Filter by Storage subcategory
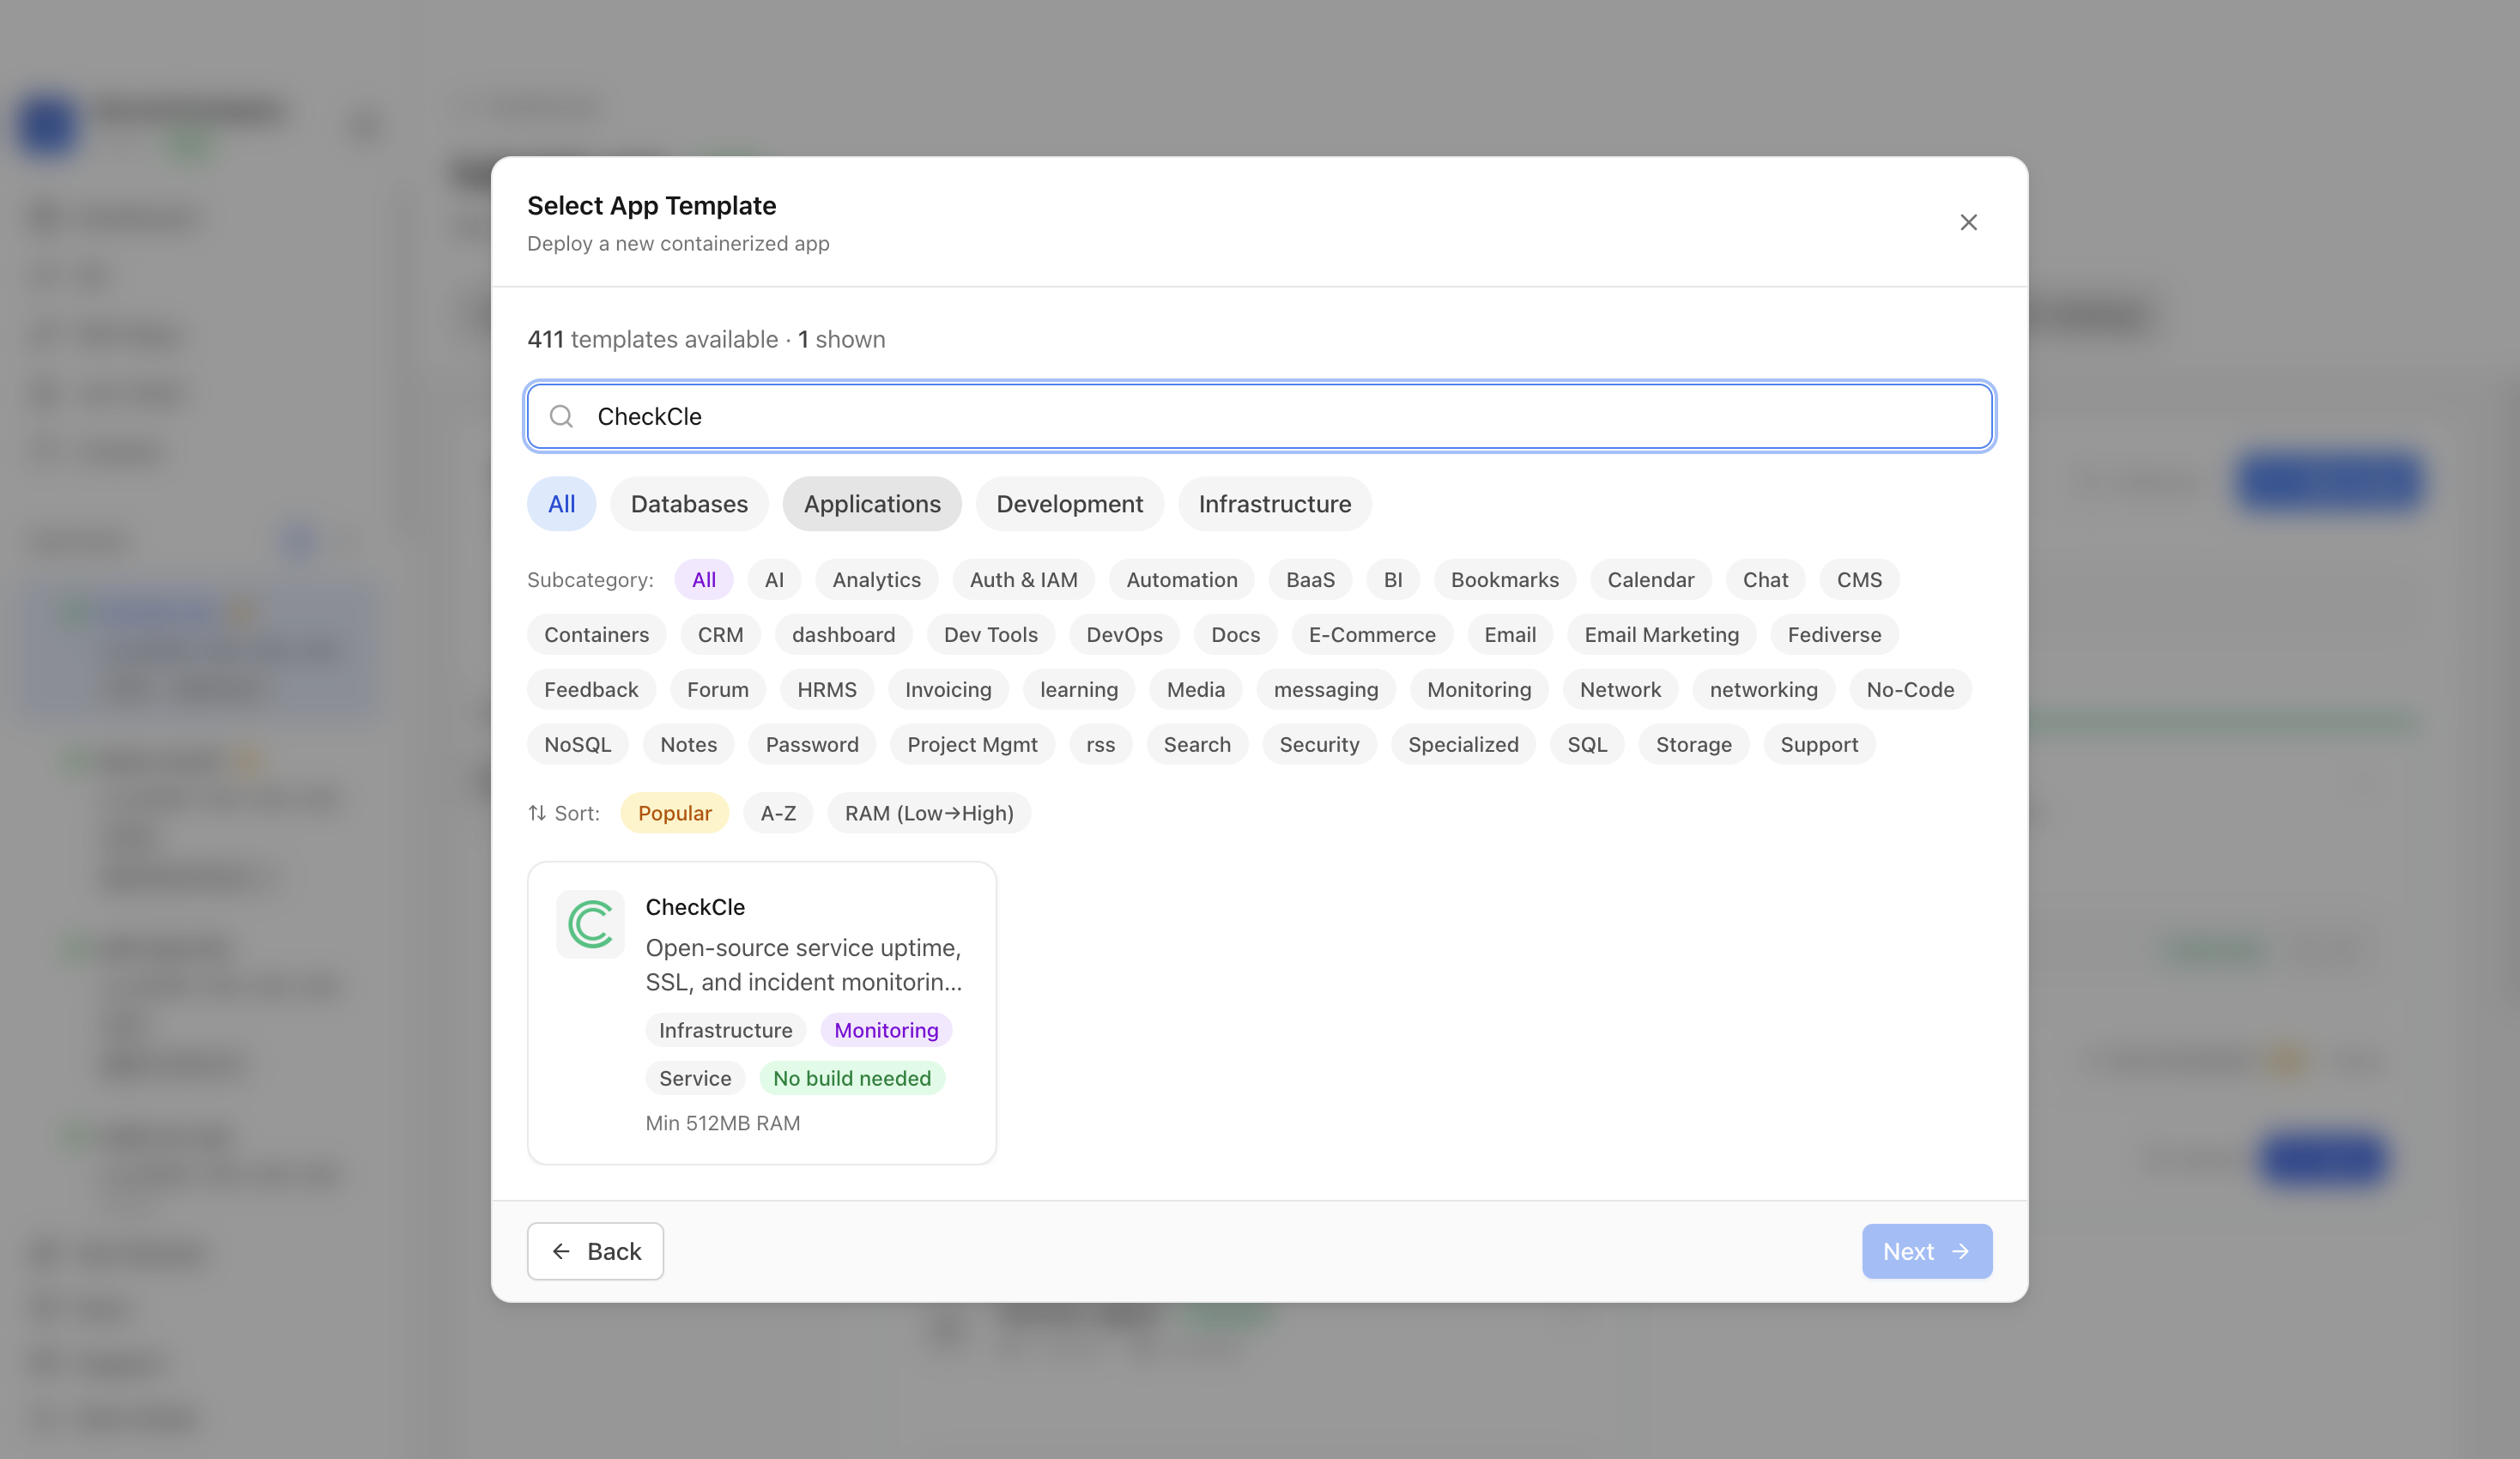Image resolution: width=2520 pixels, height=1459 pixels. click(x=1693, y=745)
